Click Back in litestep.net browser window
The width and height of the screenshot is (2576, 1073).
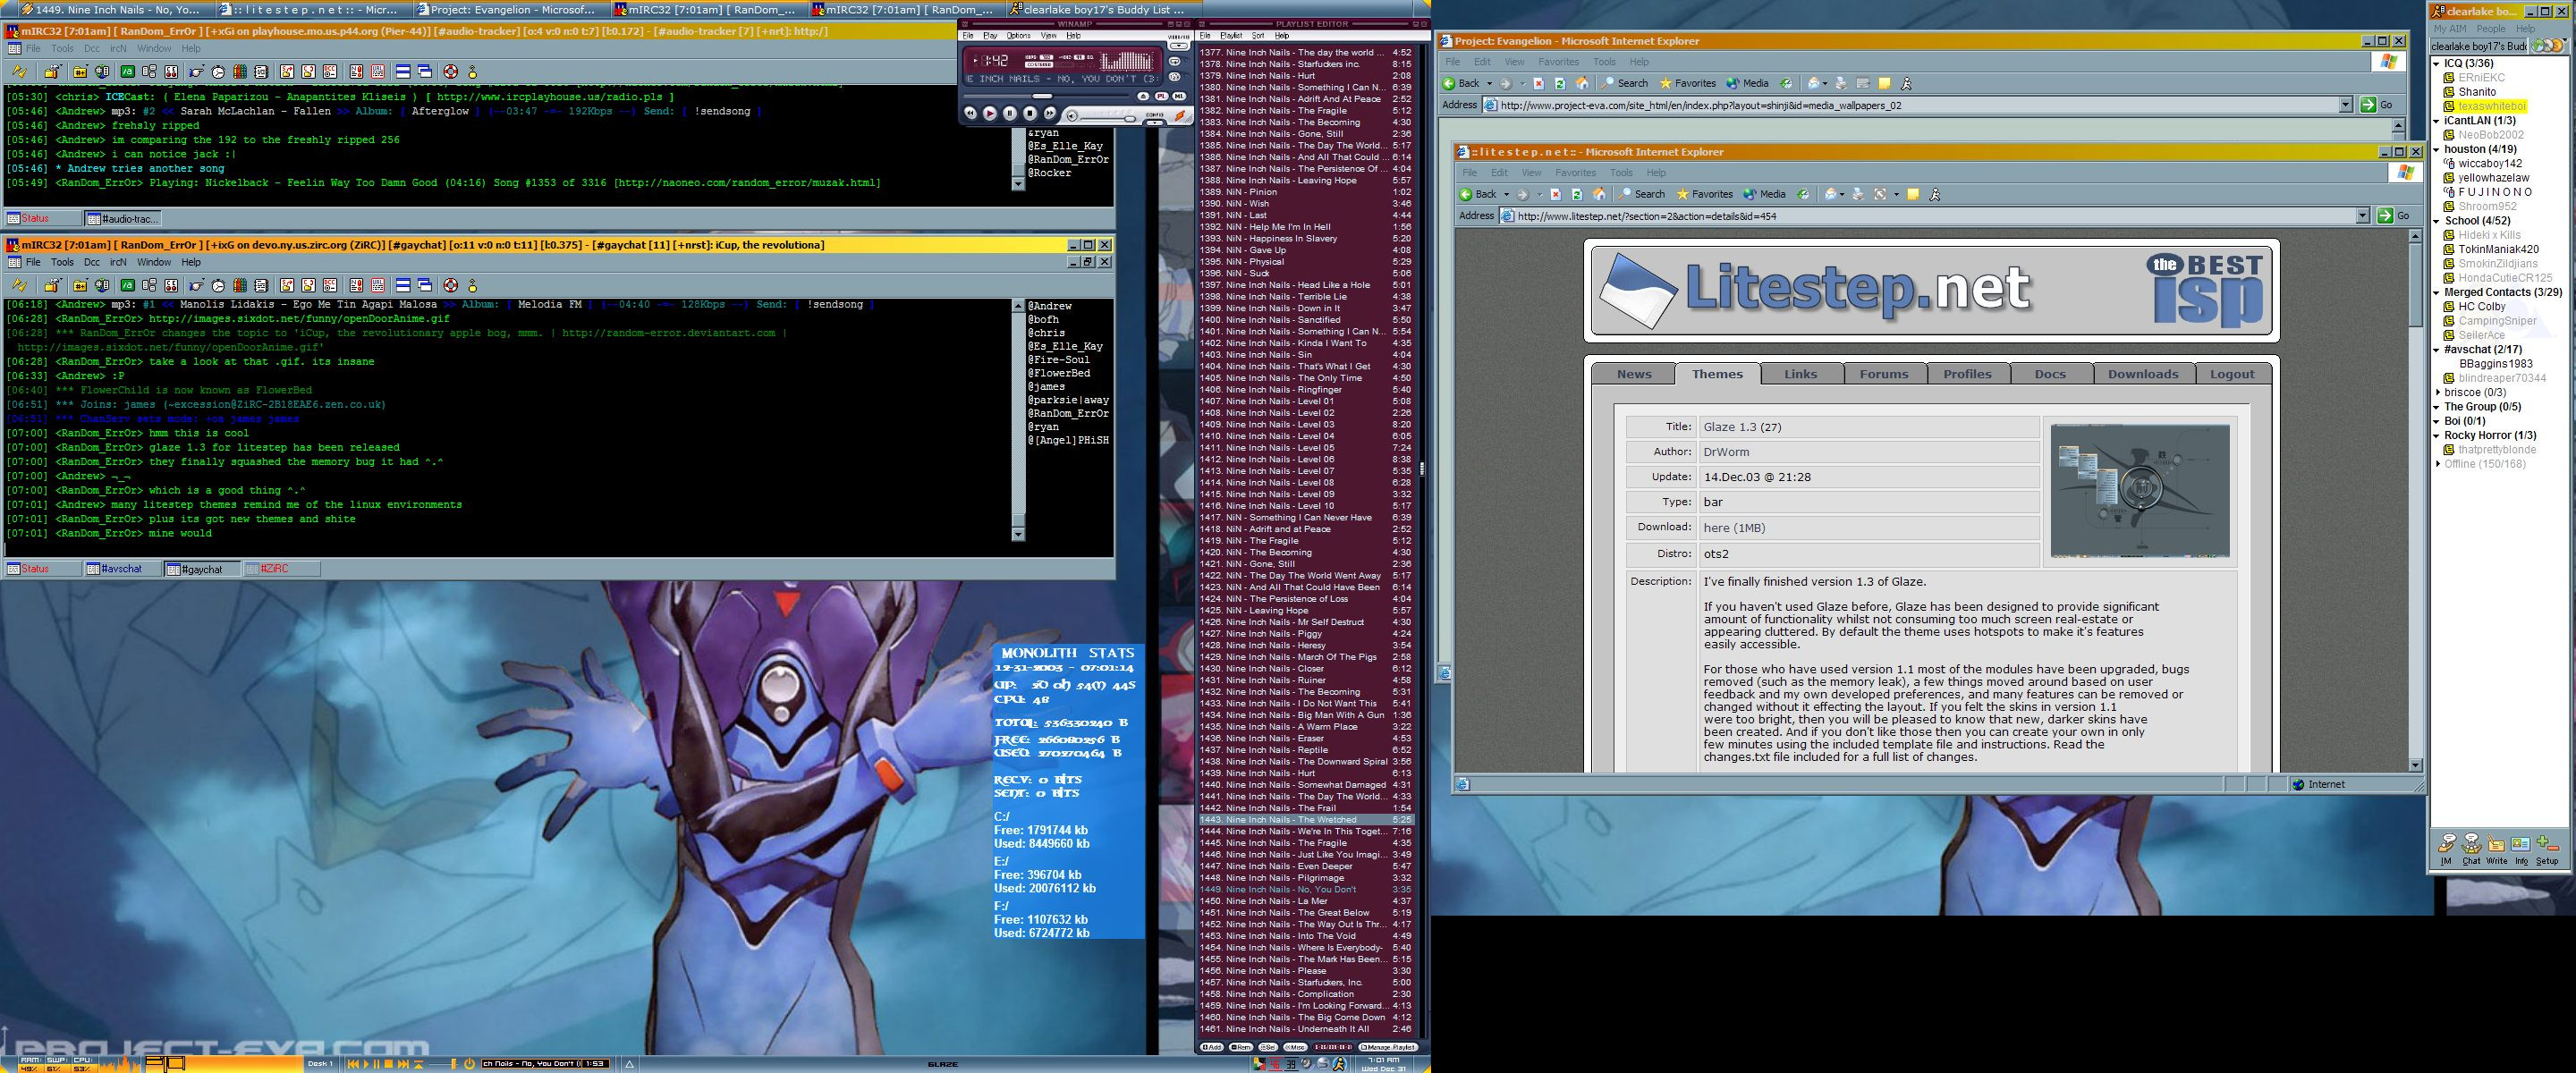click(x=1478, y=194)
